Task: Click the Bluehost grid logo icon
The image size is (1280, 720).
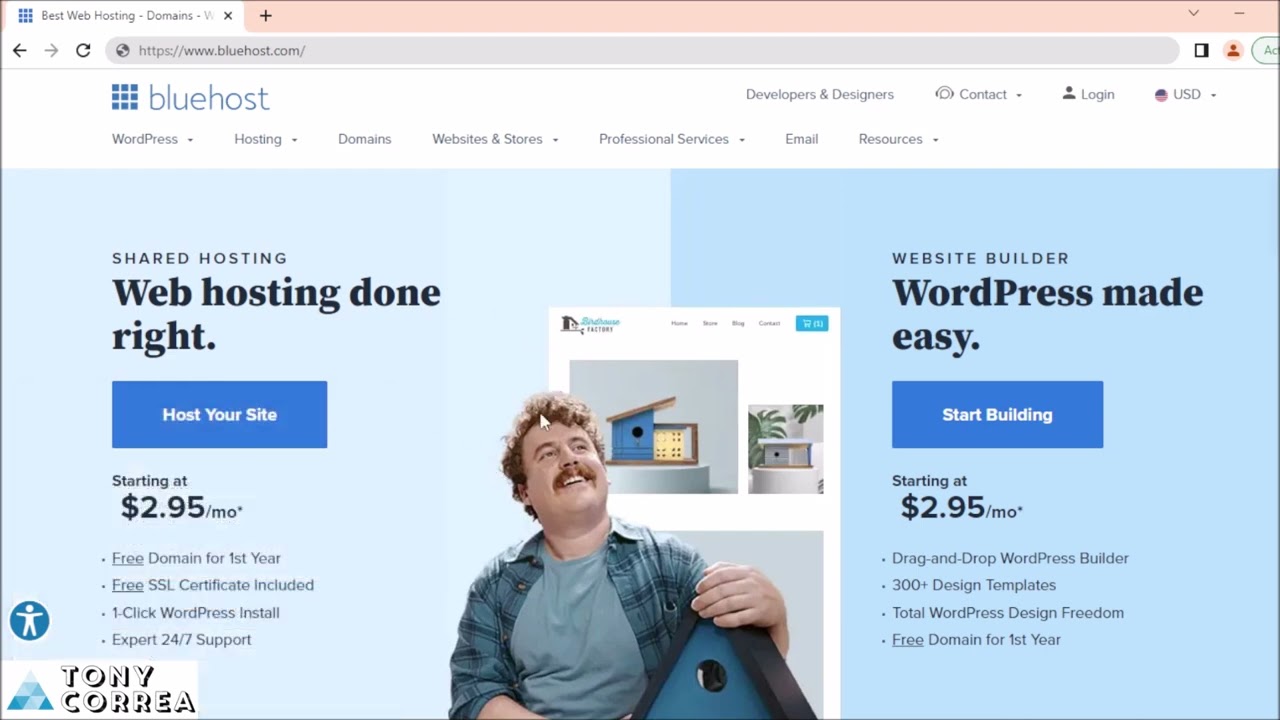Action: click(125, 97)
